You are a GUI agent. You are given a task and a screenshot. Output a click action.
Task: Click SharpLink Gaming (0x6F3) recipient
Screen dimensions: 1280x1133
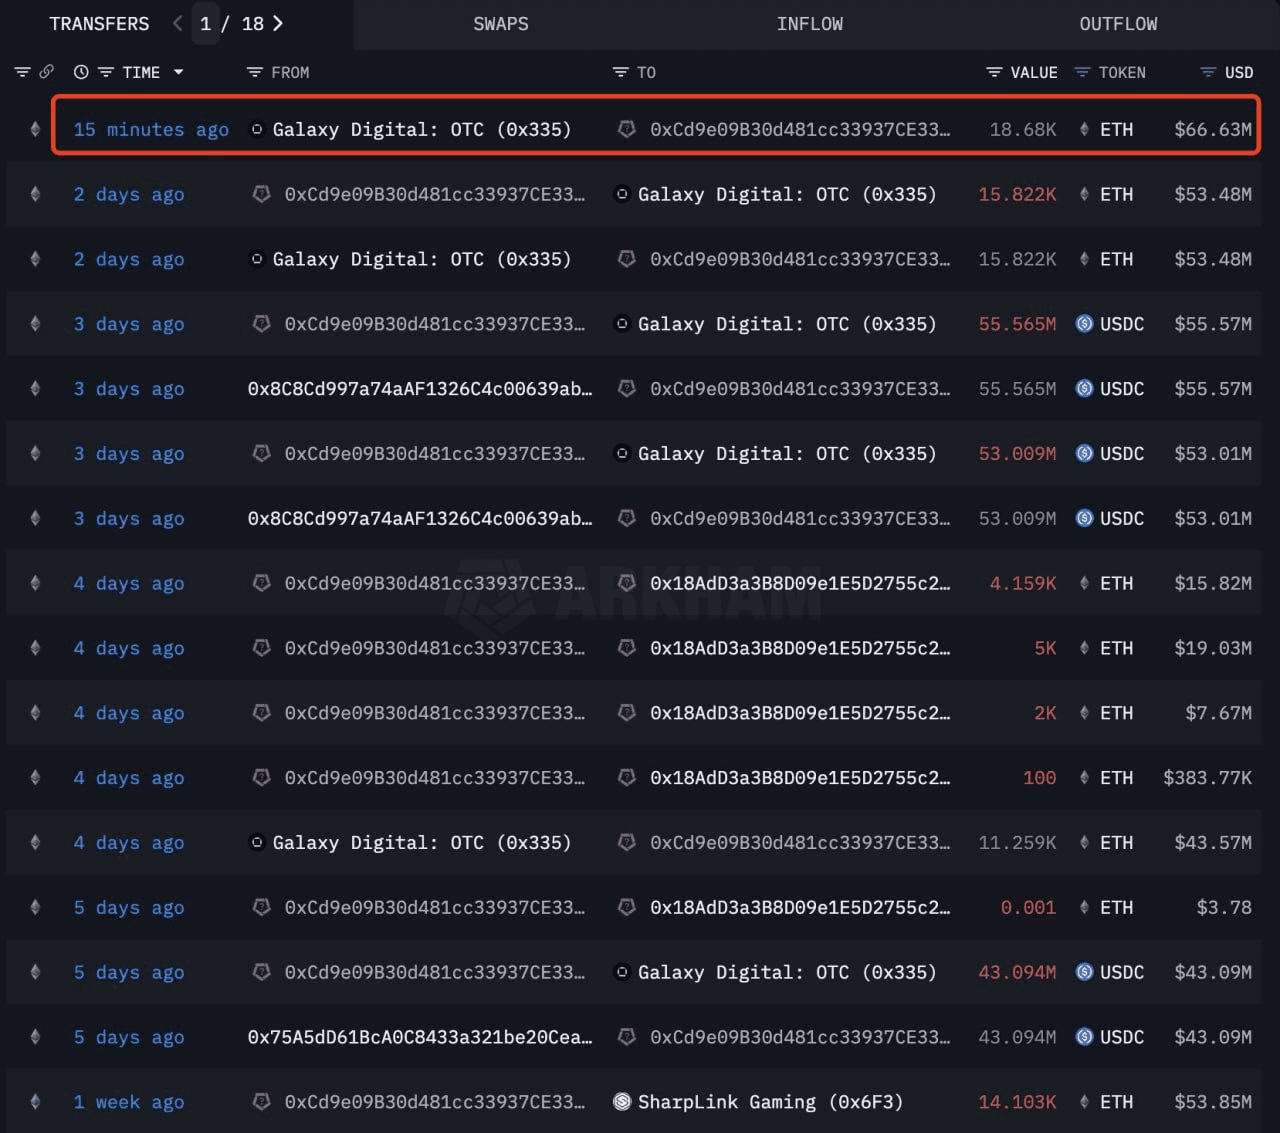[x=770, y=1102]
